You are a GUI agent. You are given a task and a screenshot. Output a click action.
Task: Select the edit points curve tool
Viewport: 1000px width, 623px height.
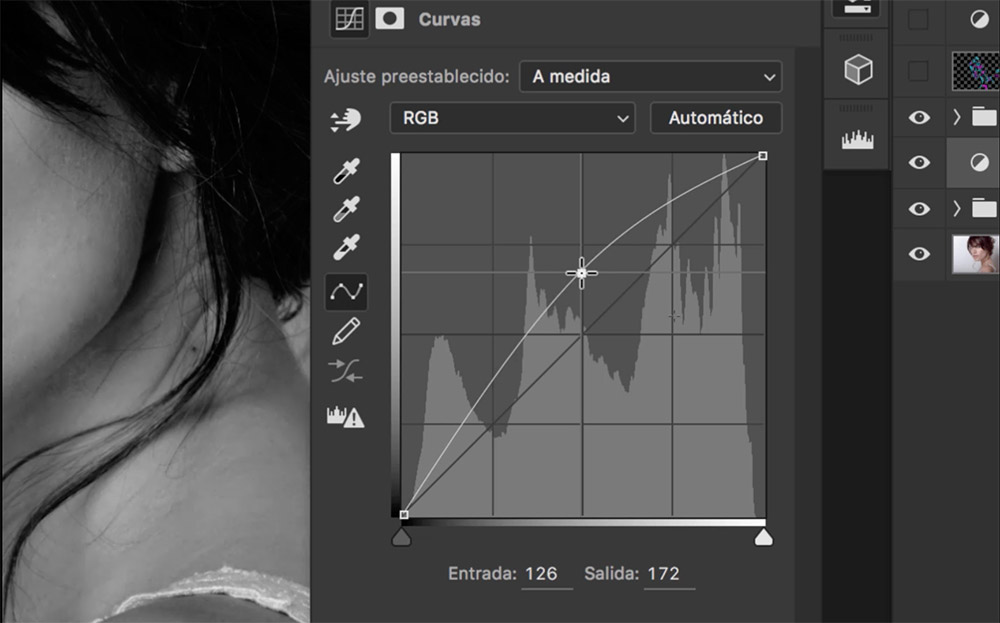click(346, 292)
